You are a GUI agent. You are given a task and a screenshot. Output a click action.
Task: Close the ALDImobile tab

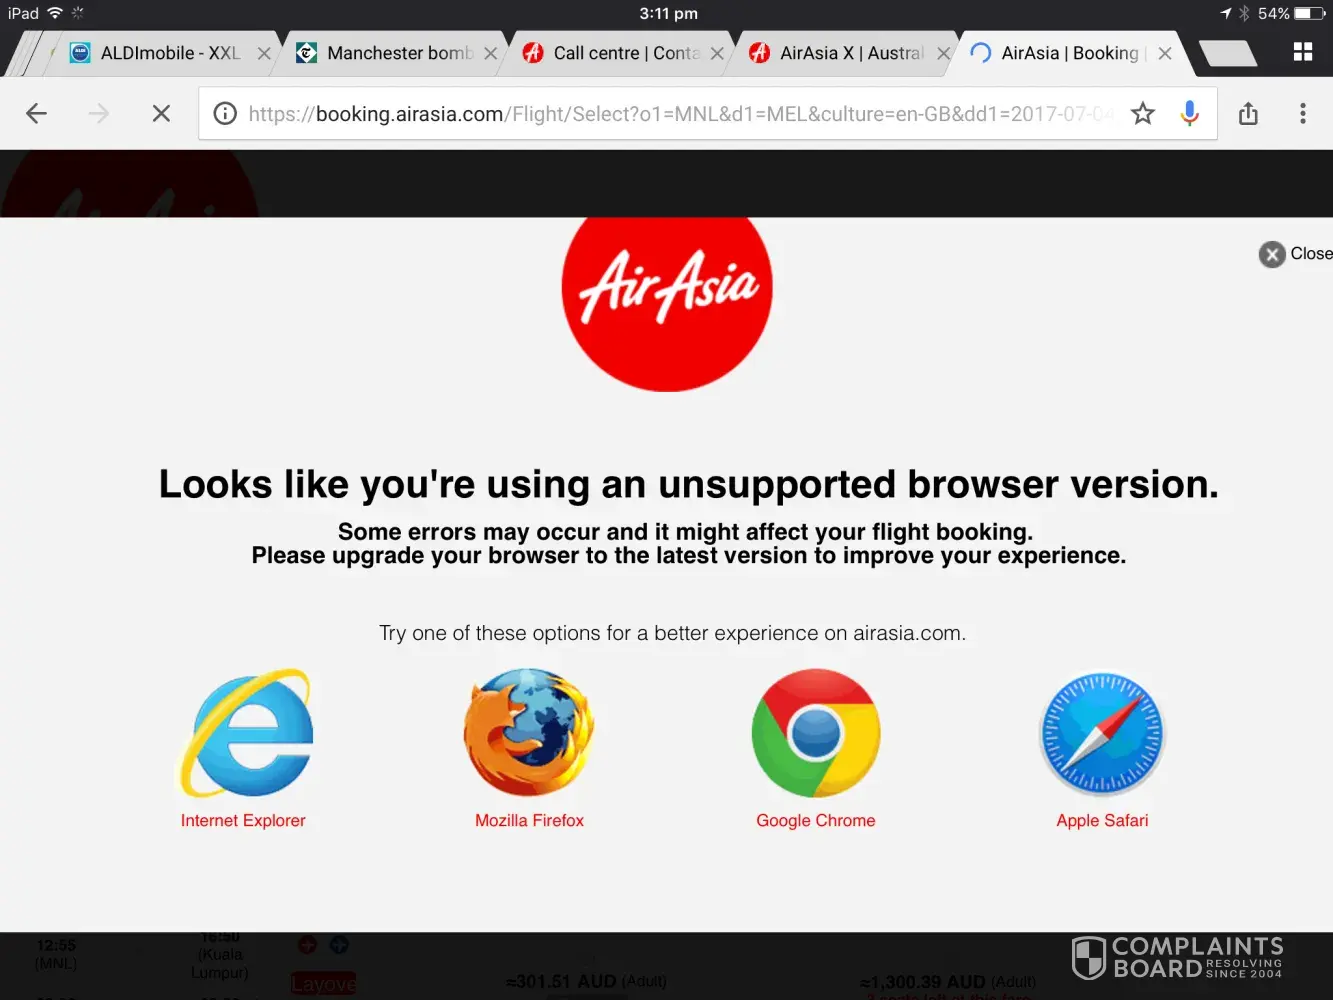pyautogui.click(x=264, y=54)
